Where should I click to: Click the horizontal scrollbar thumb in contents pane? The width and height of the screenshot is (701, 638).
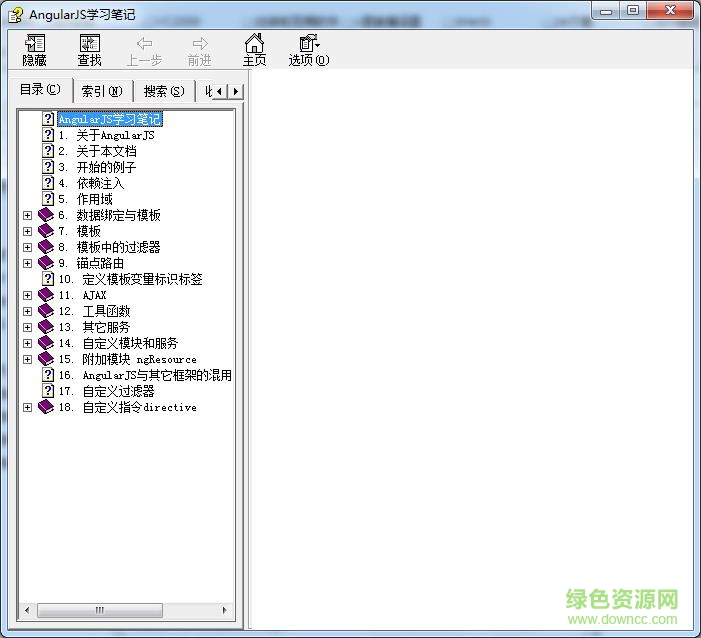click(x=100, y=610)
